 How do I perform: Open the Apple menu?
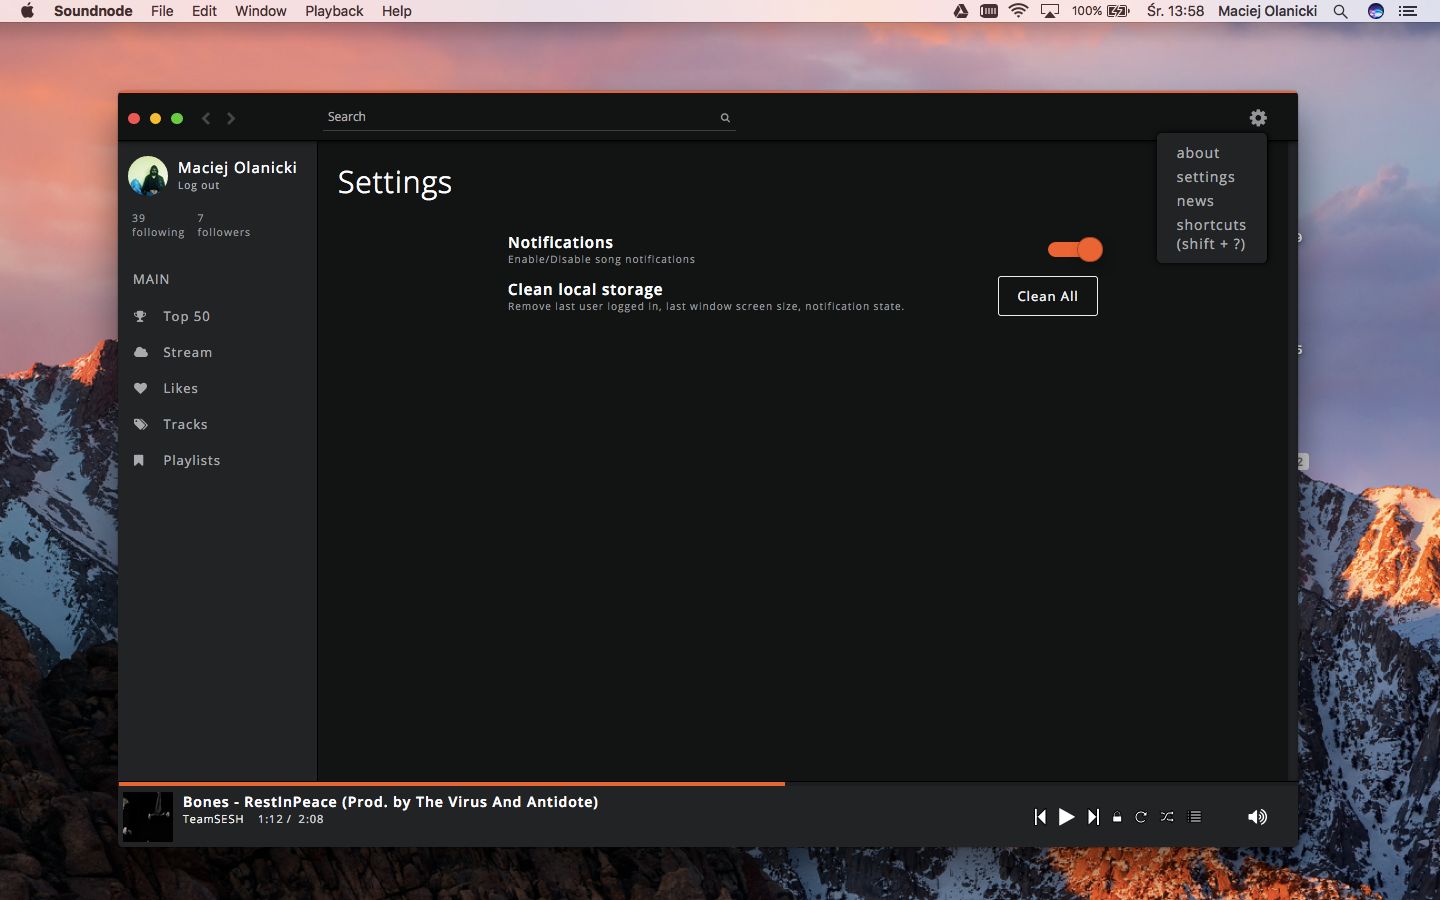coord(27,11)
